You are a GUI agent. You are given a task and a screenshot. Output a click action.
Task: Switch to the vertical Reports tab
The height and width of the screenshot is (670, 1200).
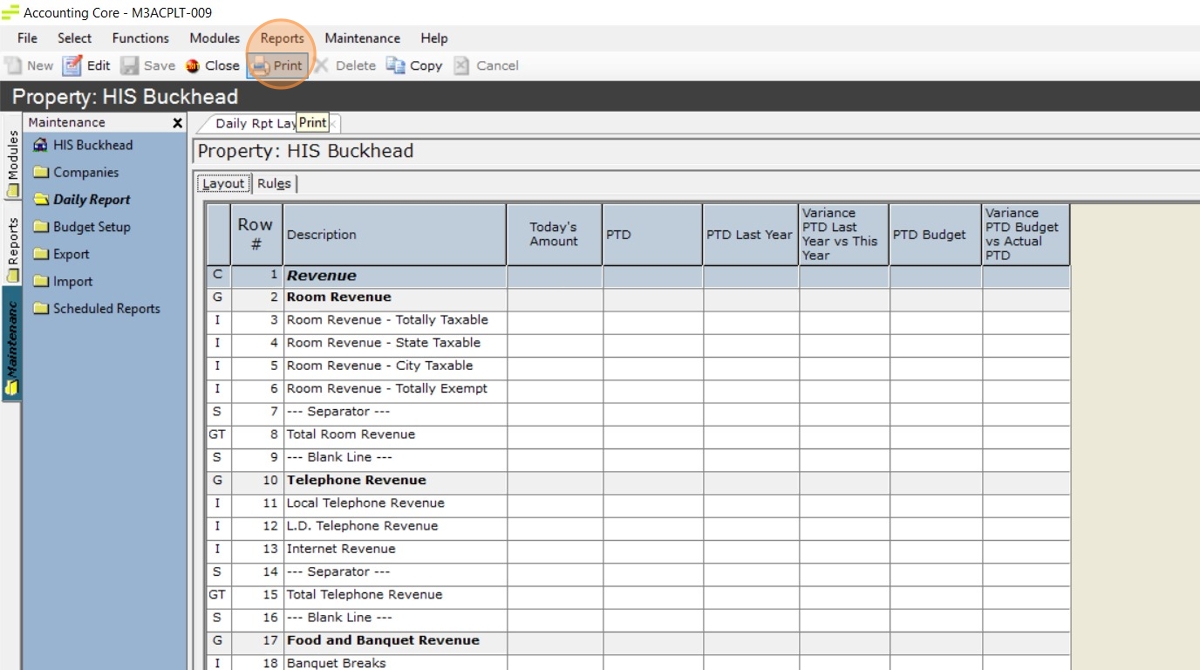[x=12, y=248]
